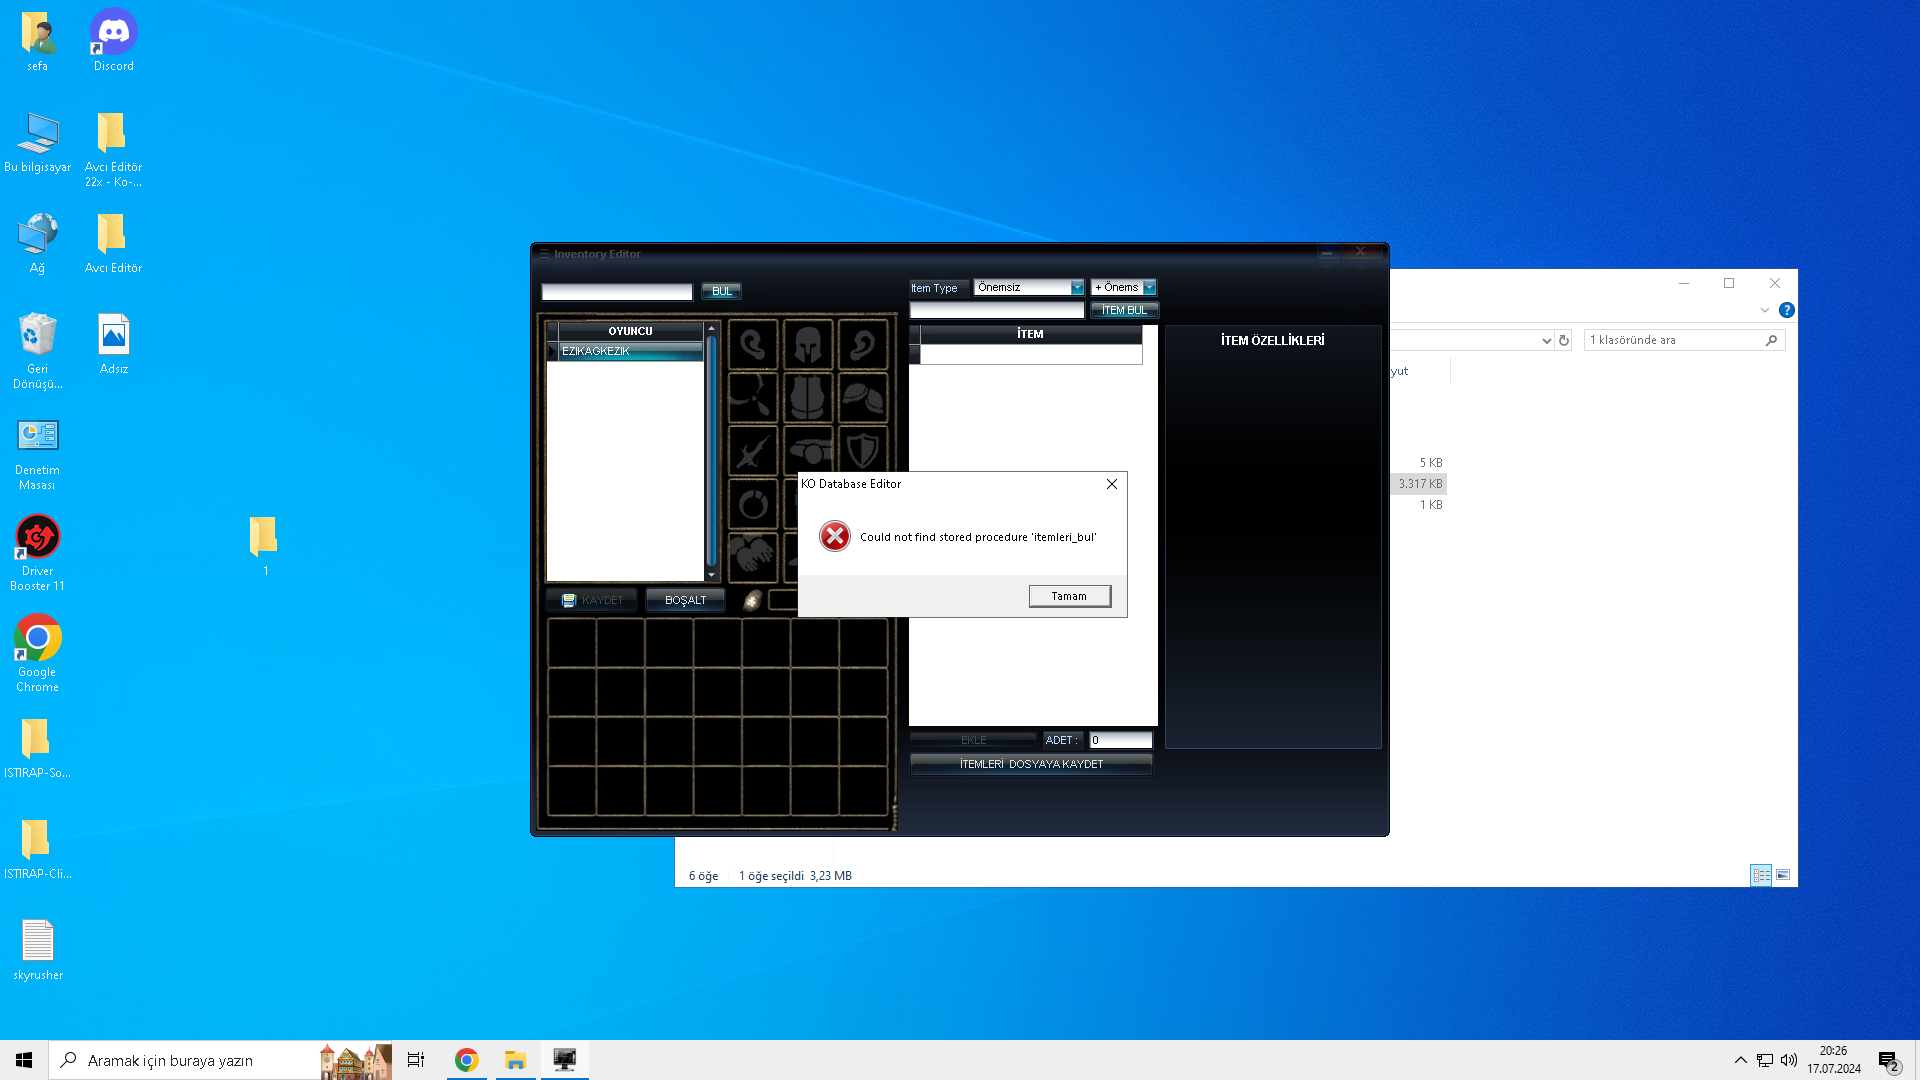Click the player list scrollbar
This screenshot has height=1080, width=1920.
711,452
